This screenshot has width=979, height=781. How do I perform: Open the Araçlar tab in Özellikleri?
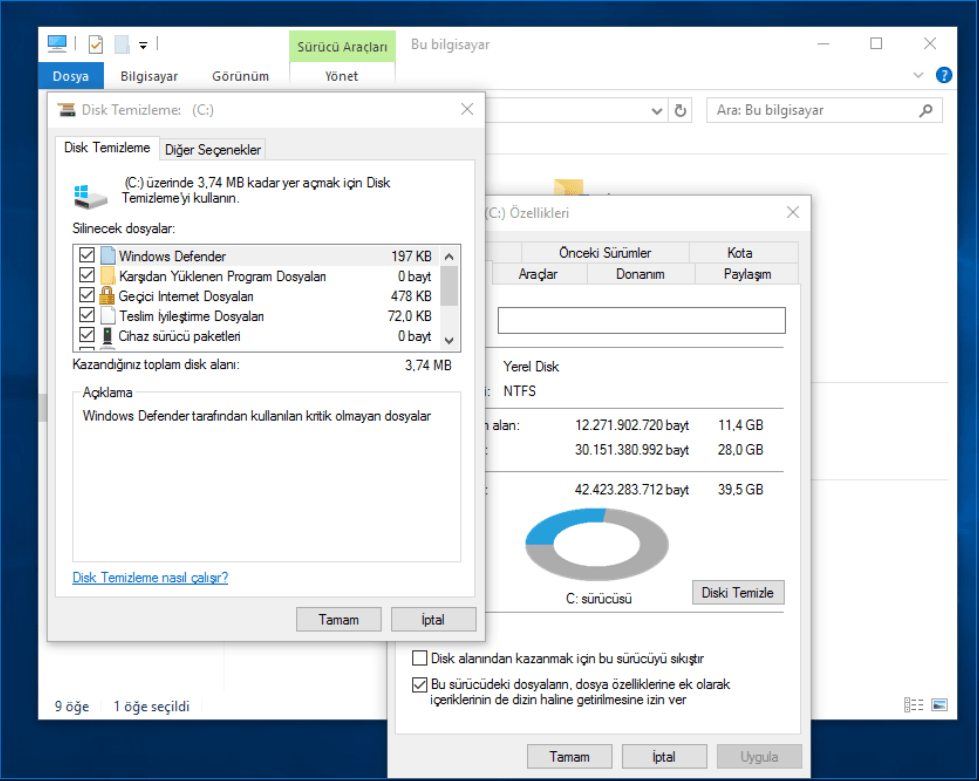tap(538, 274)
